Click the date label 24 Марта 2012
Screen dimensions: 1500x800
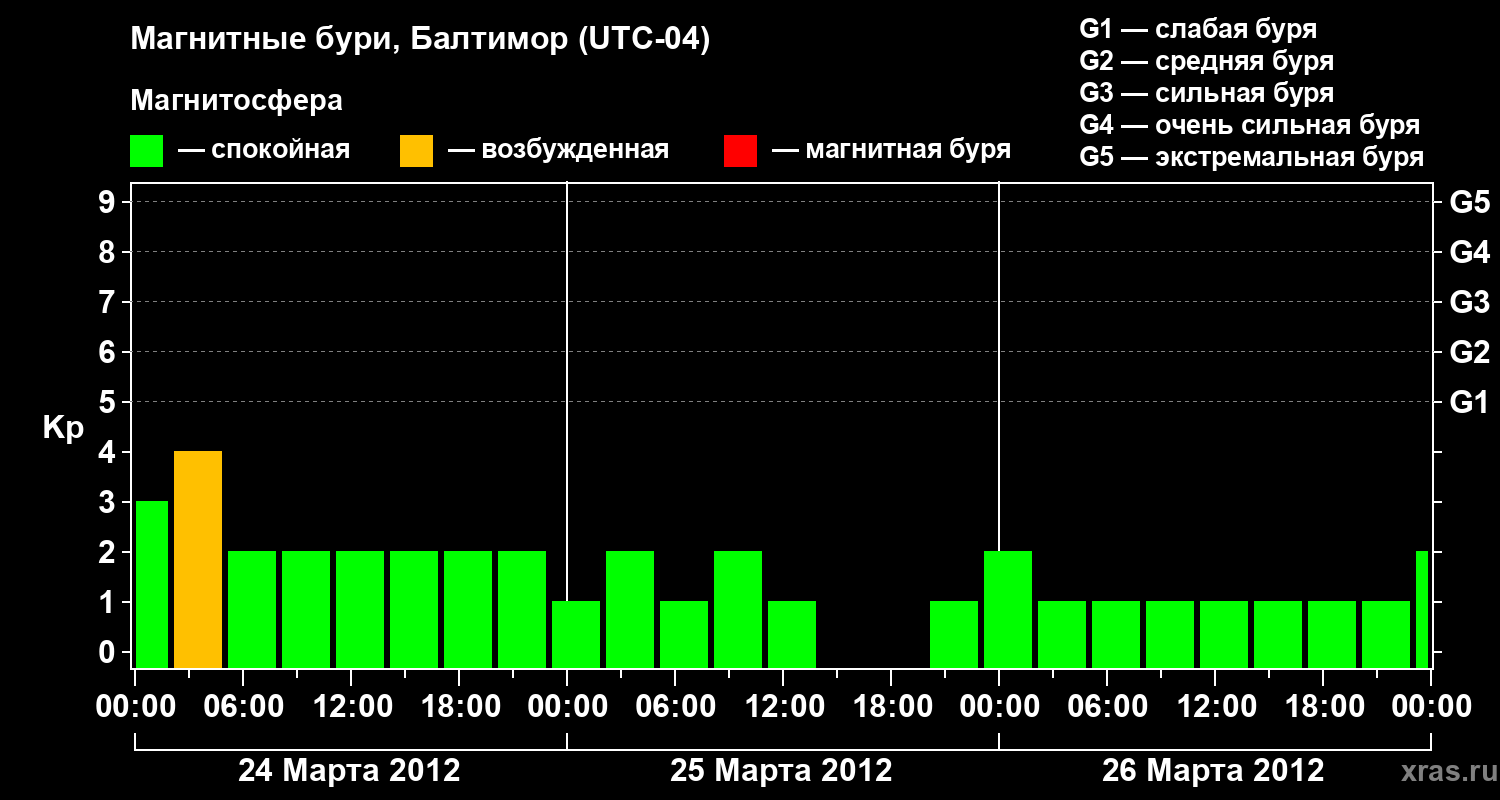(349, 771)
